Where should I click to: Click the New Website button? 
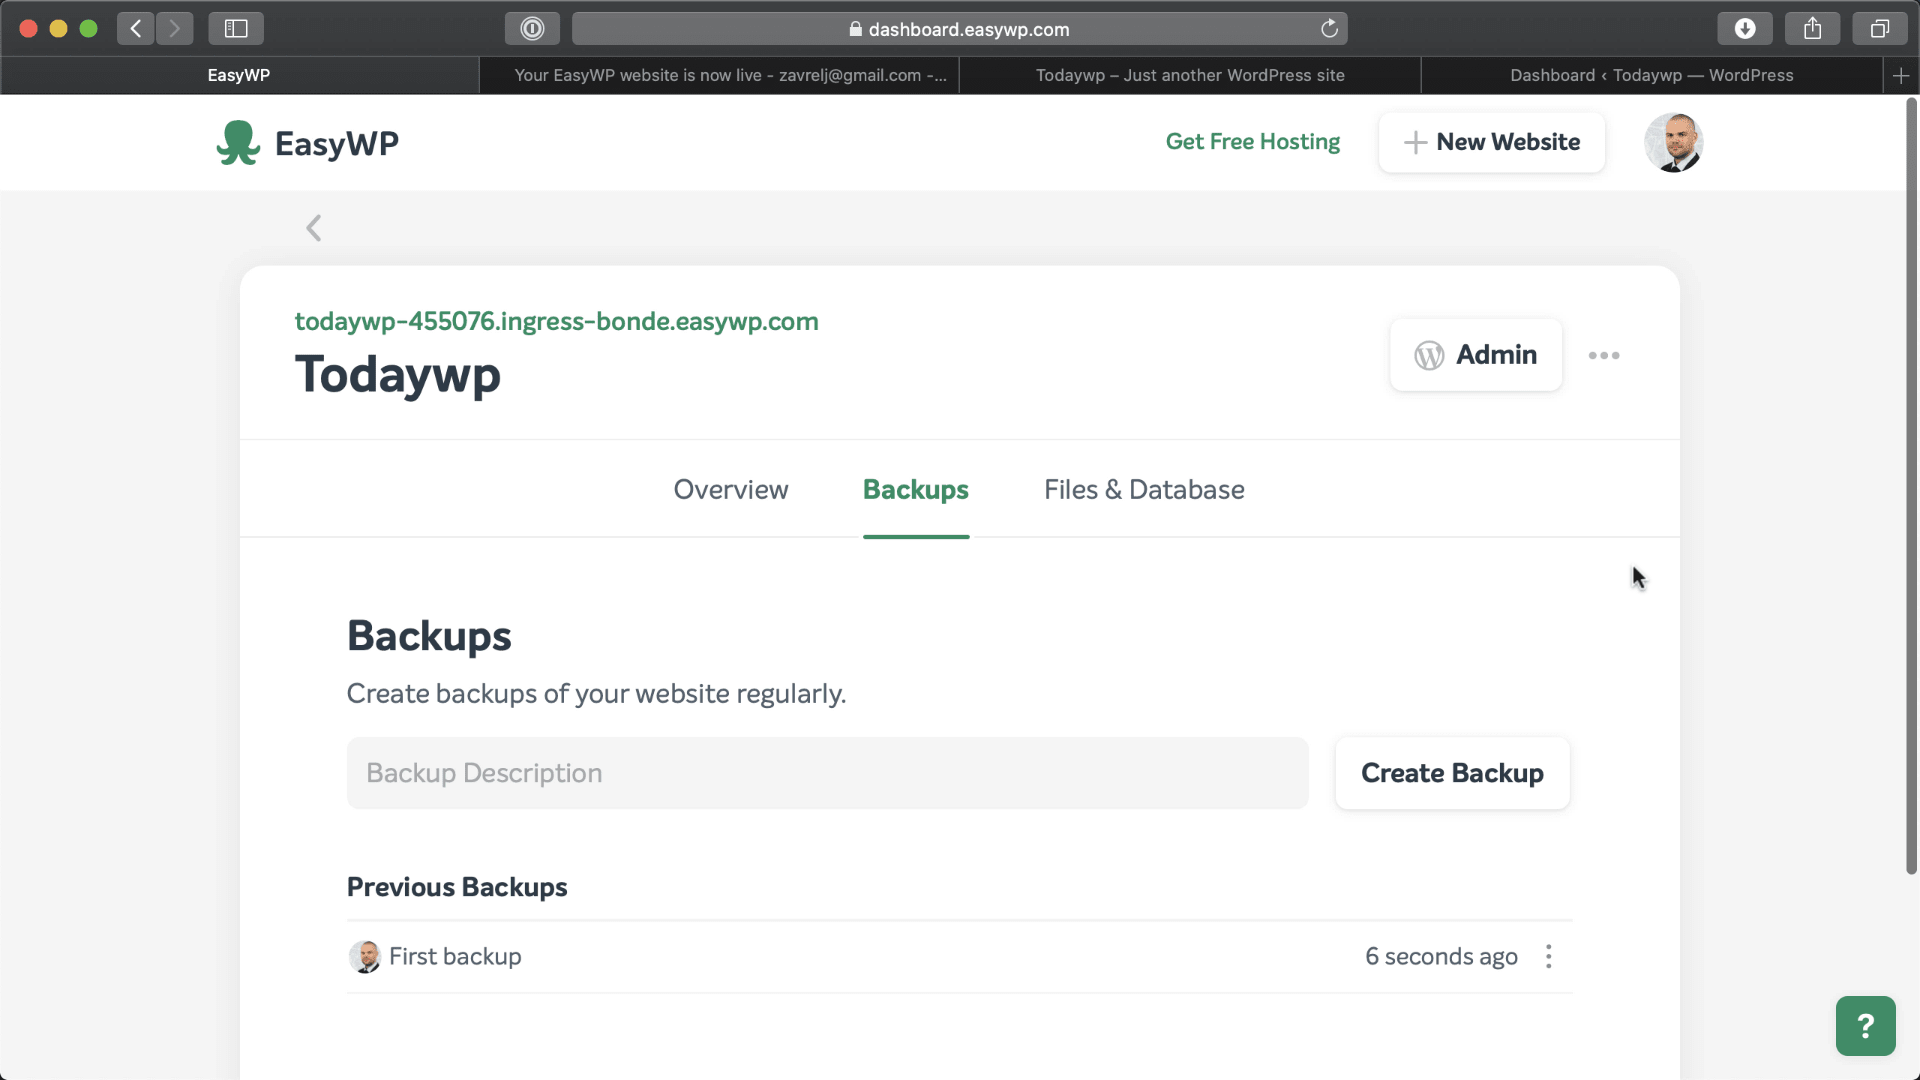pos(1492,142)
